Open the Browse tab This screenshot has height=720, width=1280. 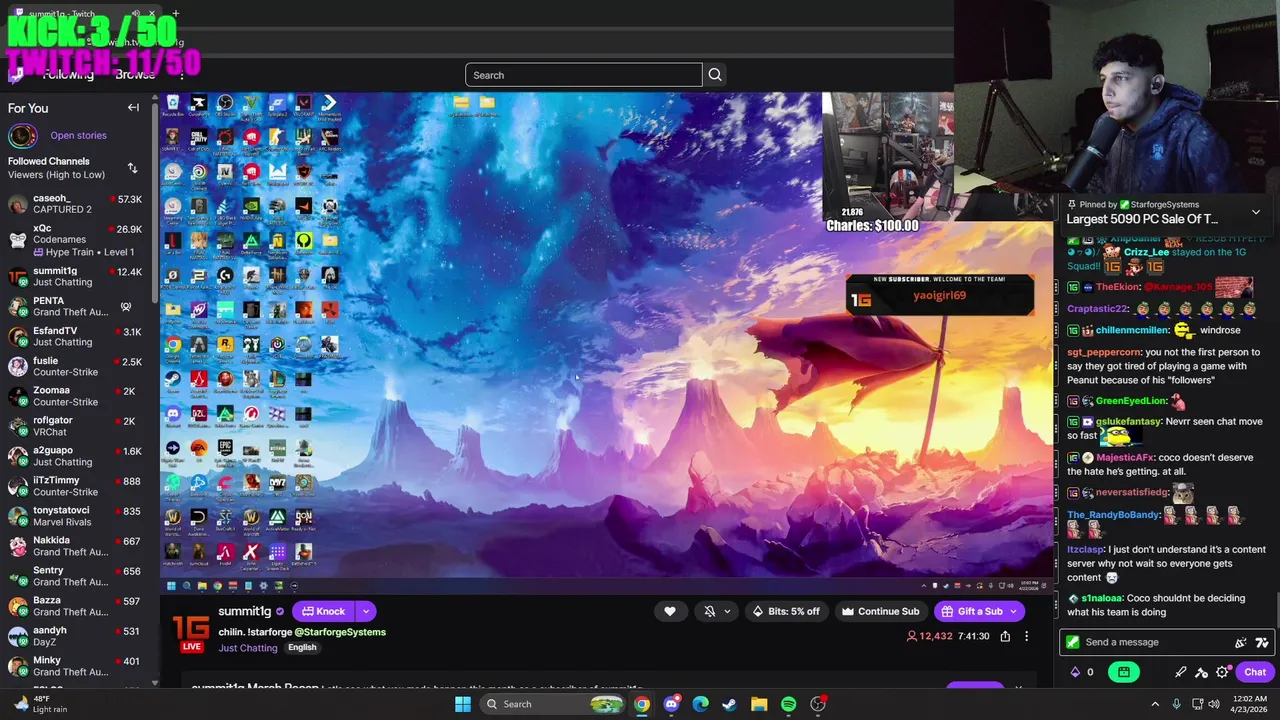(x=135, y=75)
